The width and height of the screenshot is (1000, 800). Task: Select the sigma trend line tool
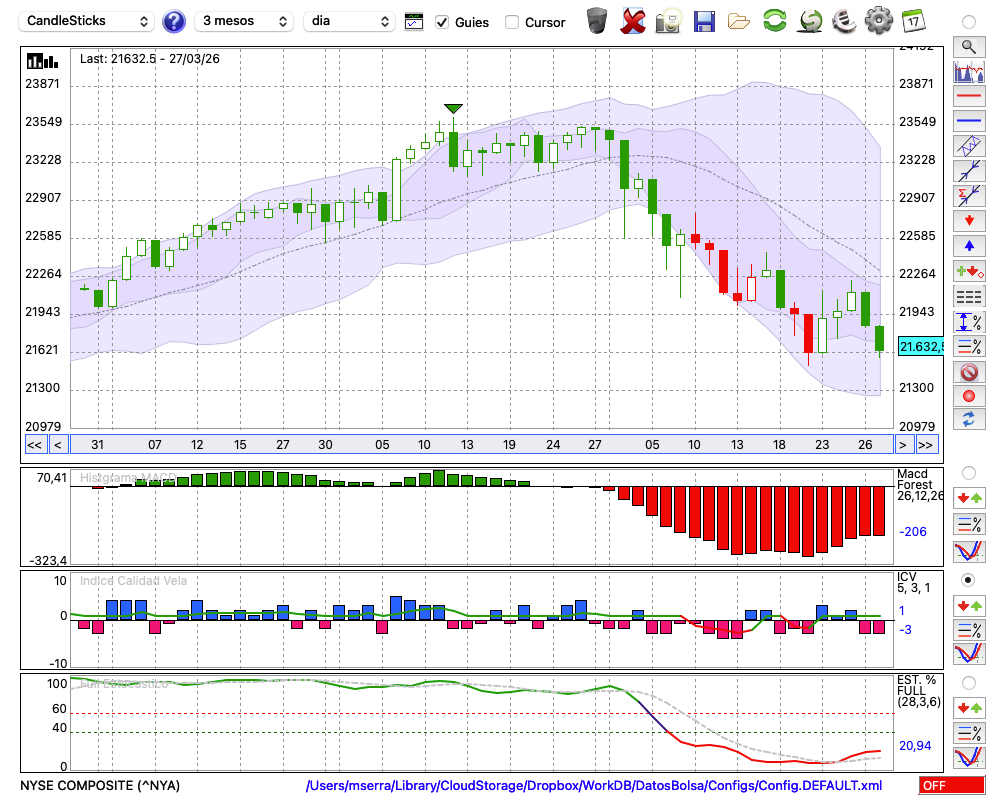point(969,196)
